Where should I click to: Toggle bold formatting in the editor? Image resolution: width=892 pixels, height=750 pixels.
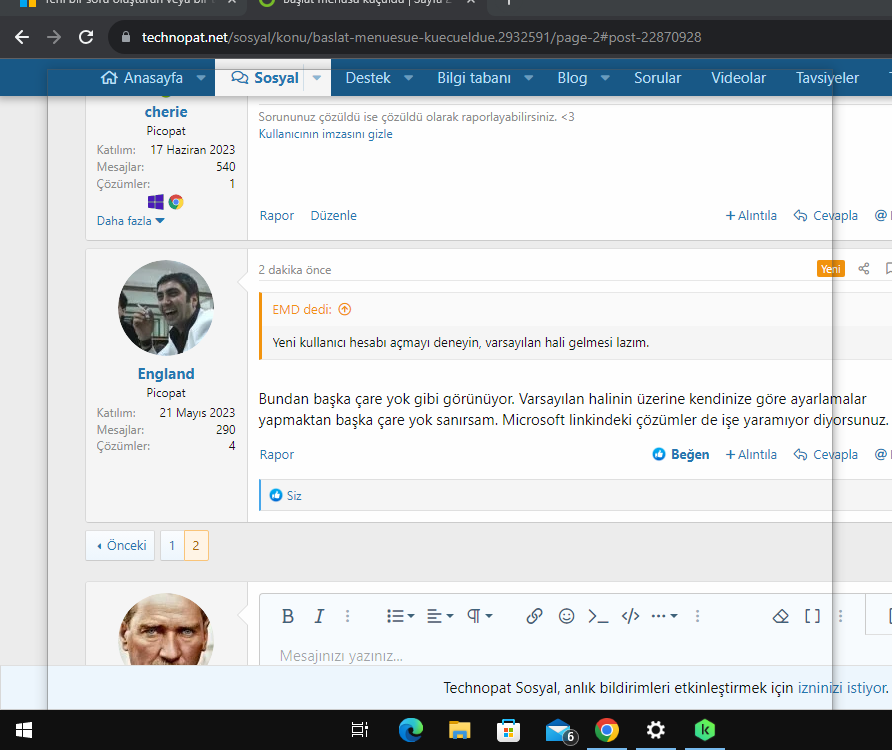(288, 616)
